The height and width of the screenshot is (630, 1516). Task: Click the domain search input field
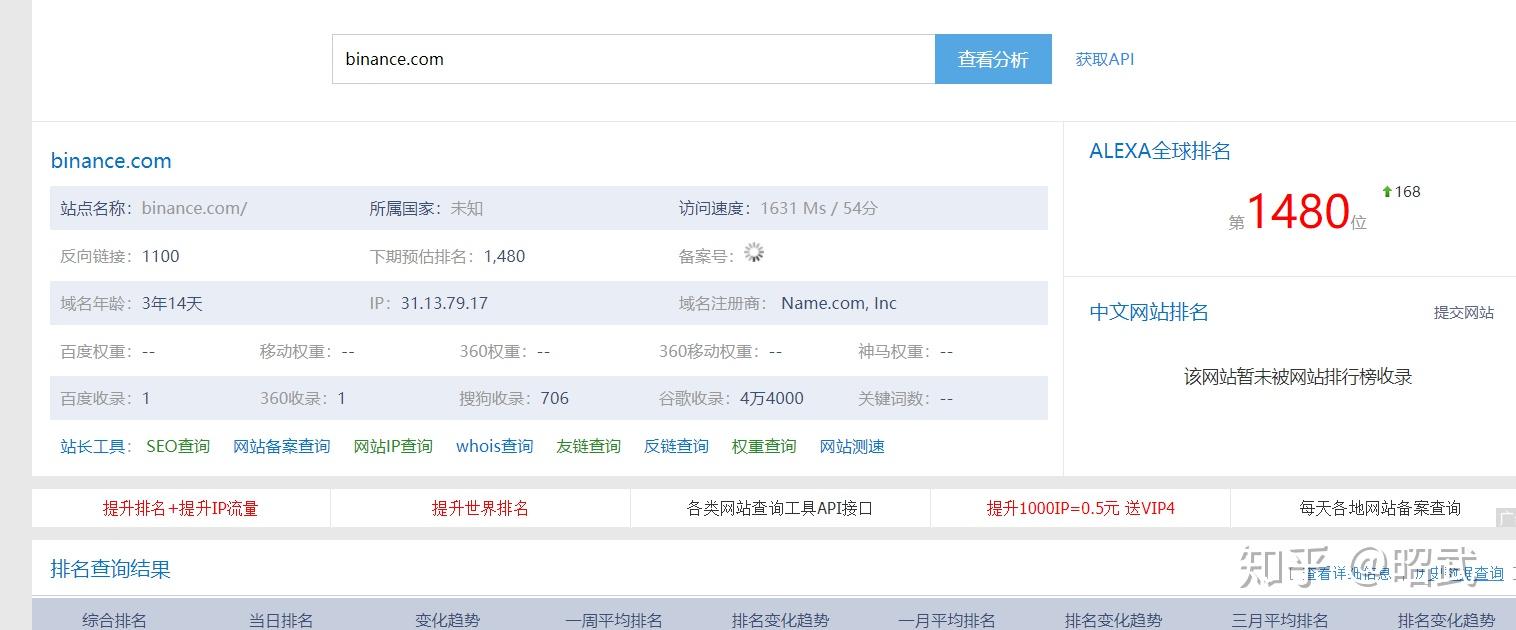coord(633,59)
